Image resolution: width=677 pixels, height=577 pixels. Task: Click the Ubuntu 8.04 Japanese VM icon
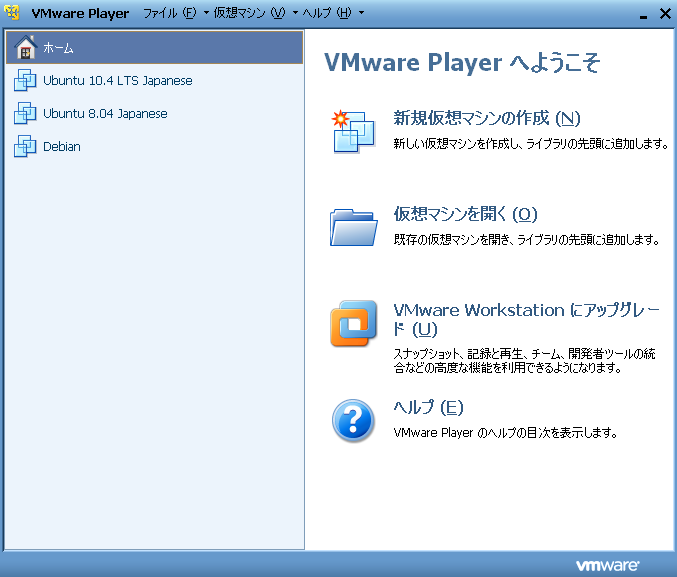point(25,113)
